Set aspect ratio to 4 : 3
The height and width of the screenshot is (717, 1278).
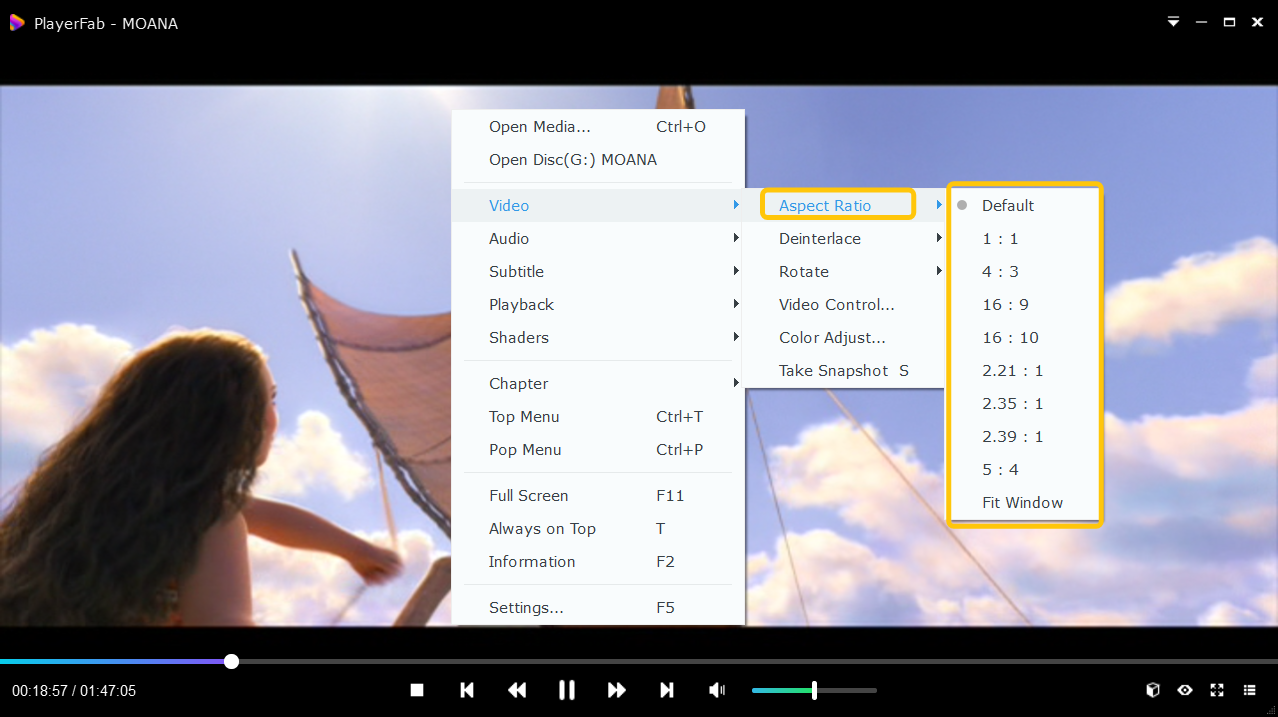click(x=1024, y=271)
